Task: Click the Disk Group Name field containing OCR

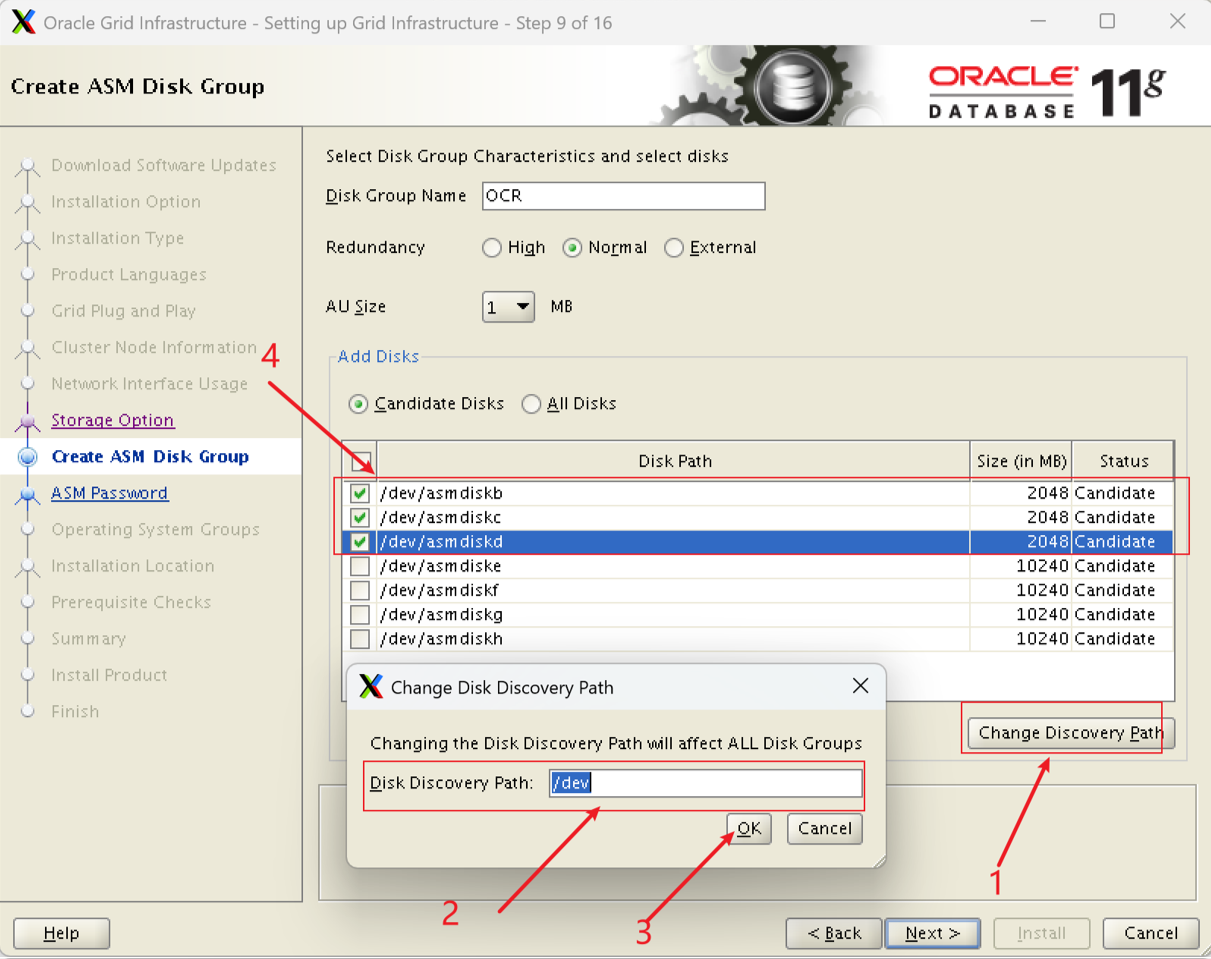Action: pyautogui.click(x=624, y=196)
